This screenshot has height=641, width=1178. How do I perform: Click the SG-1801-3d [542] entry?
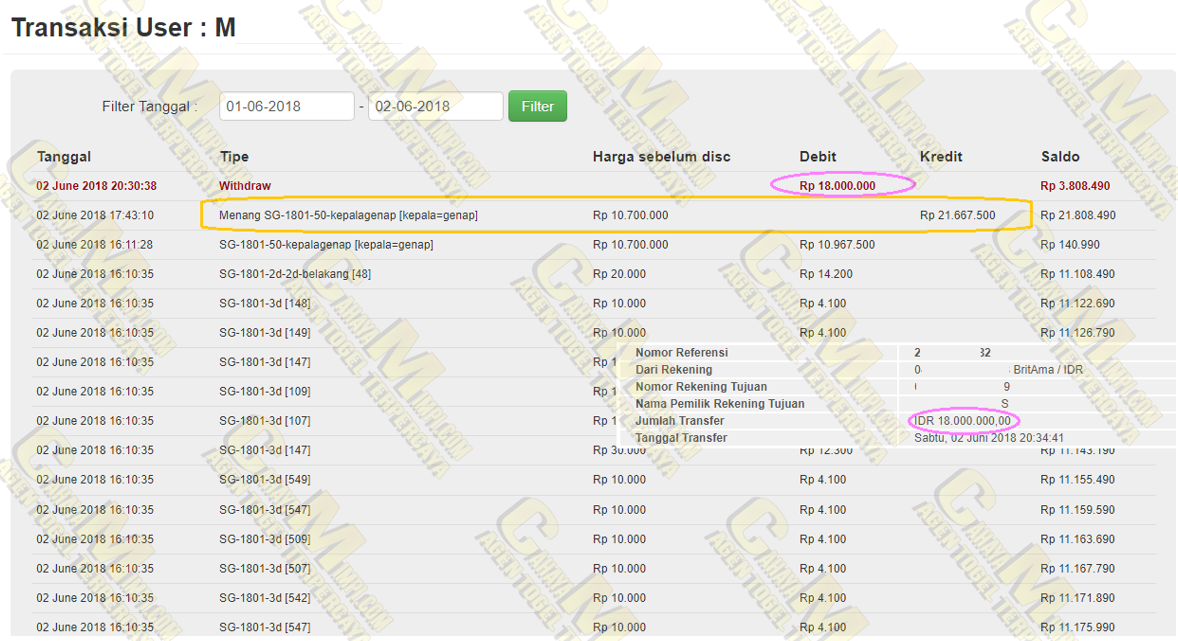click(264, 598)
